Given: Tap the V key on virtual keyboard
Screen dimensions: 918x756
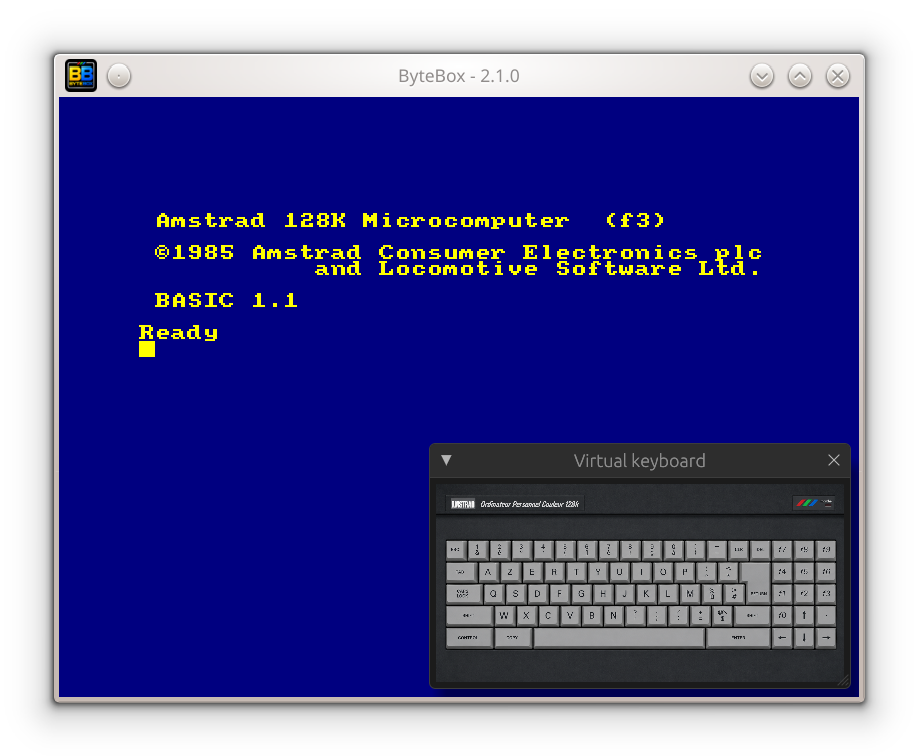Looking at the screenshot, I should [570, 615].
